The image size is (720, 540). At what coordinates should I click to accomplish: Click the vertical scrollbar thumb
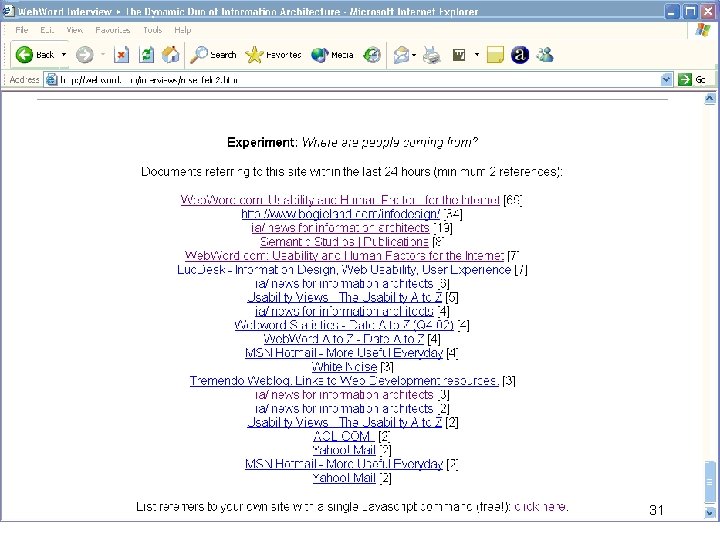[x=710, y=482]
